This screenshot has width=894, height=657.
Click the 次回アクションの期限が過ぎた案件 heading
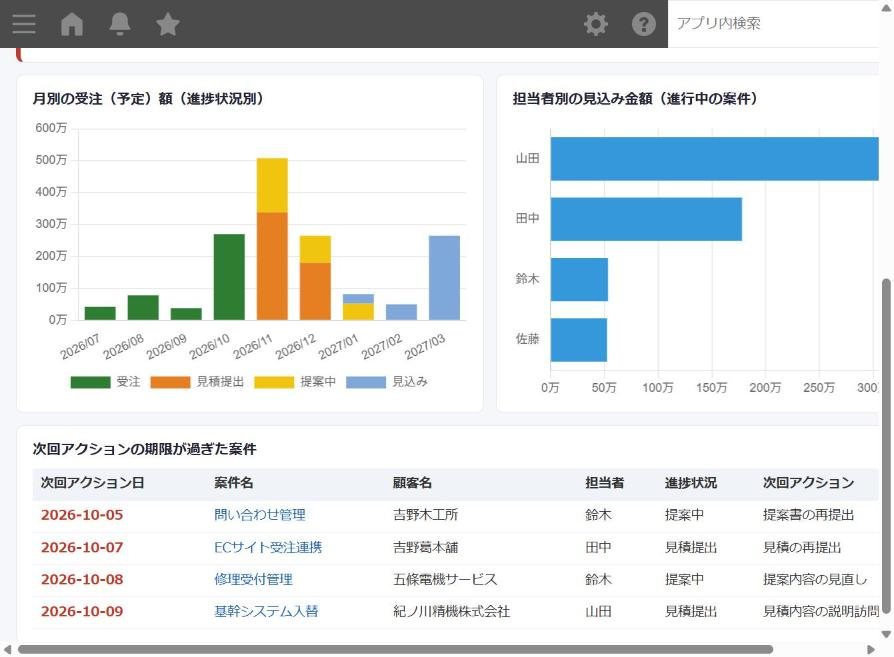(144, 449)
